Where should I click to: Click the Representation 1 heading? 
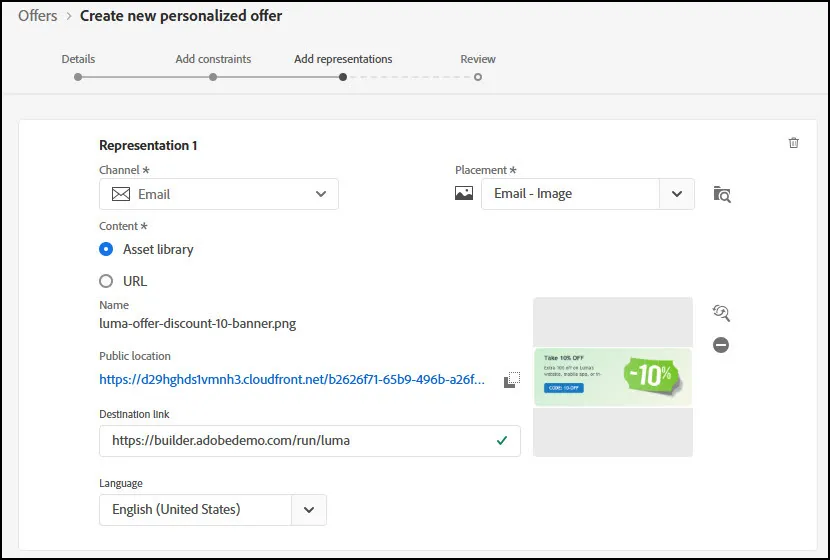click(x=148, y=146)
